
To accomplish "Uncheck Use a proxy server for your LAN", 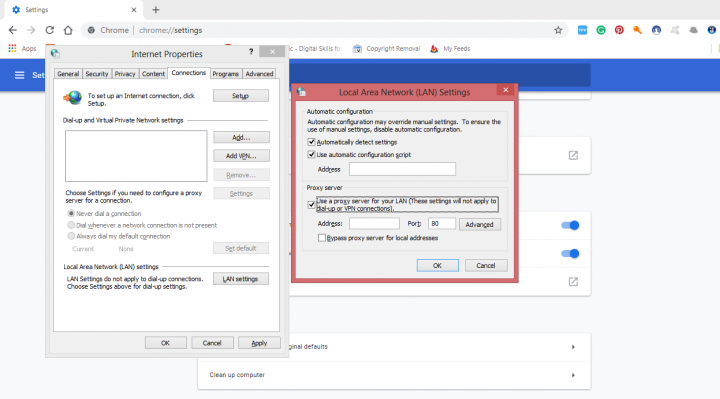I will click(311, 204).
